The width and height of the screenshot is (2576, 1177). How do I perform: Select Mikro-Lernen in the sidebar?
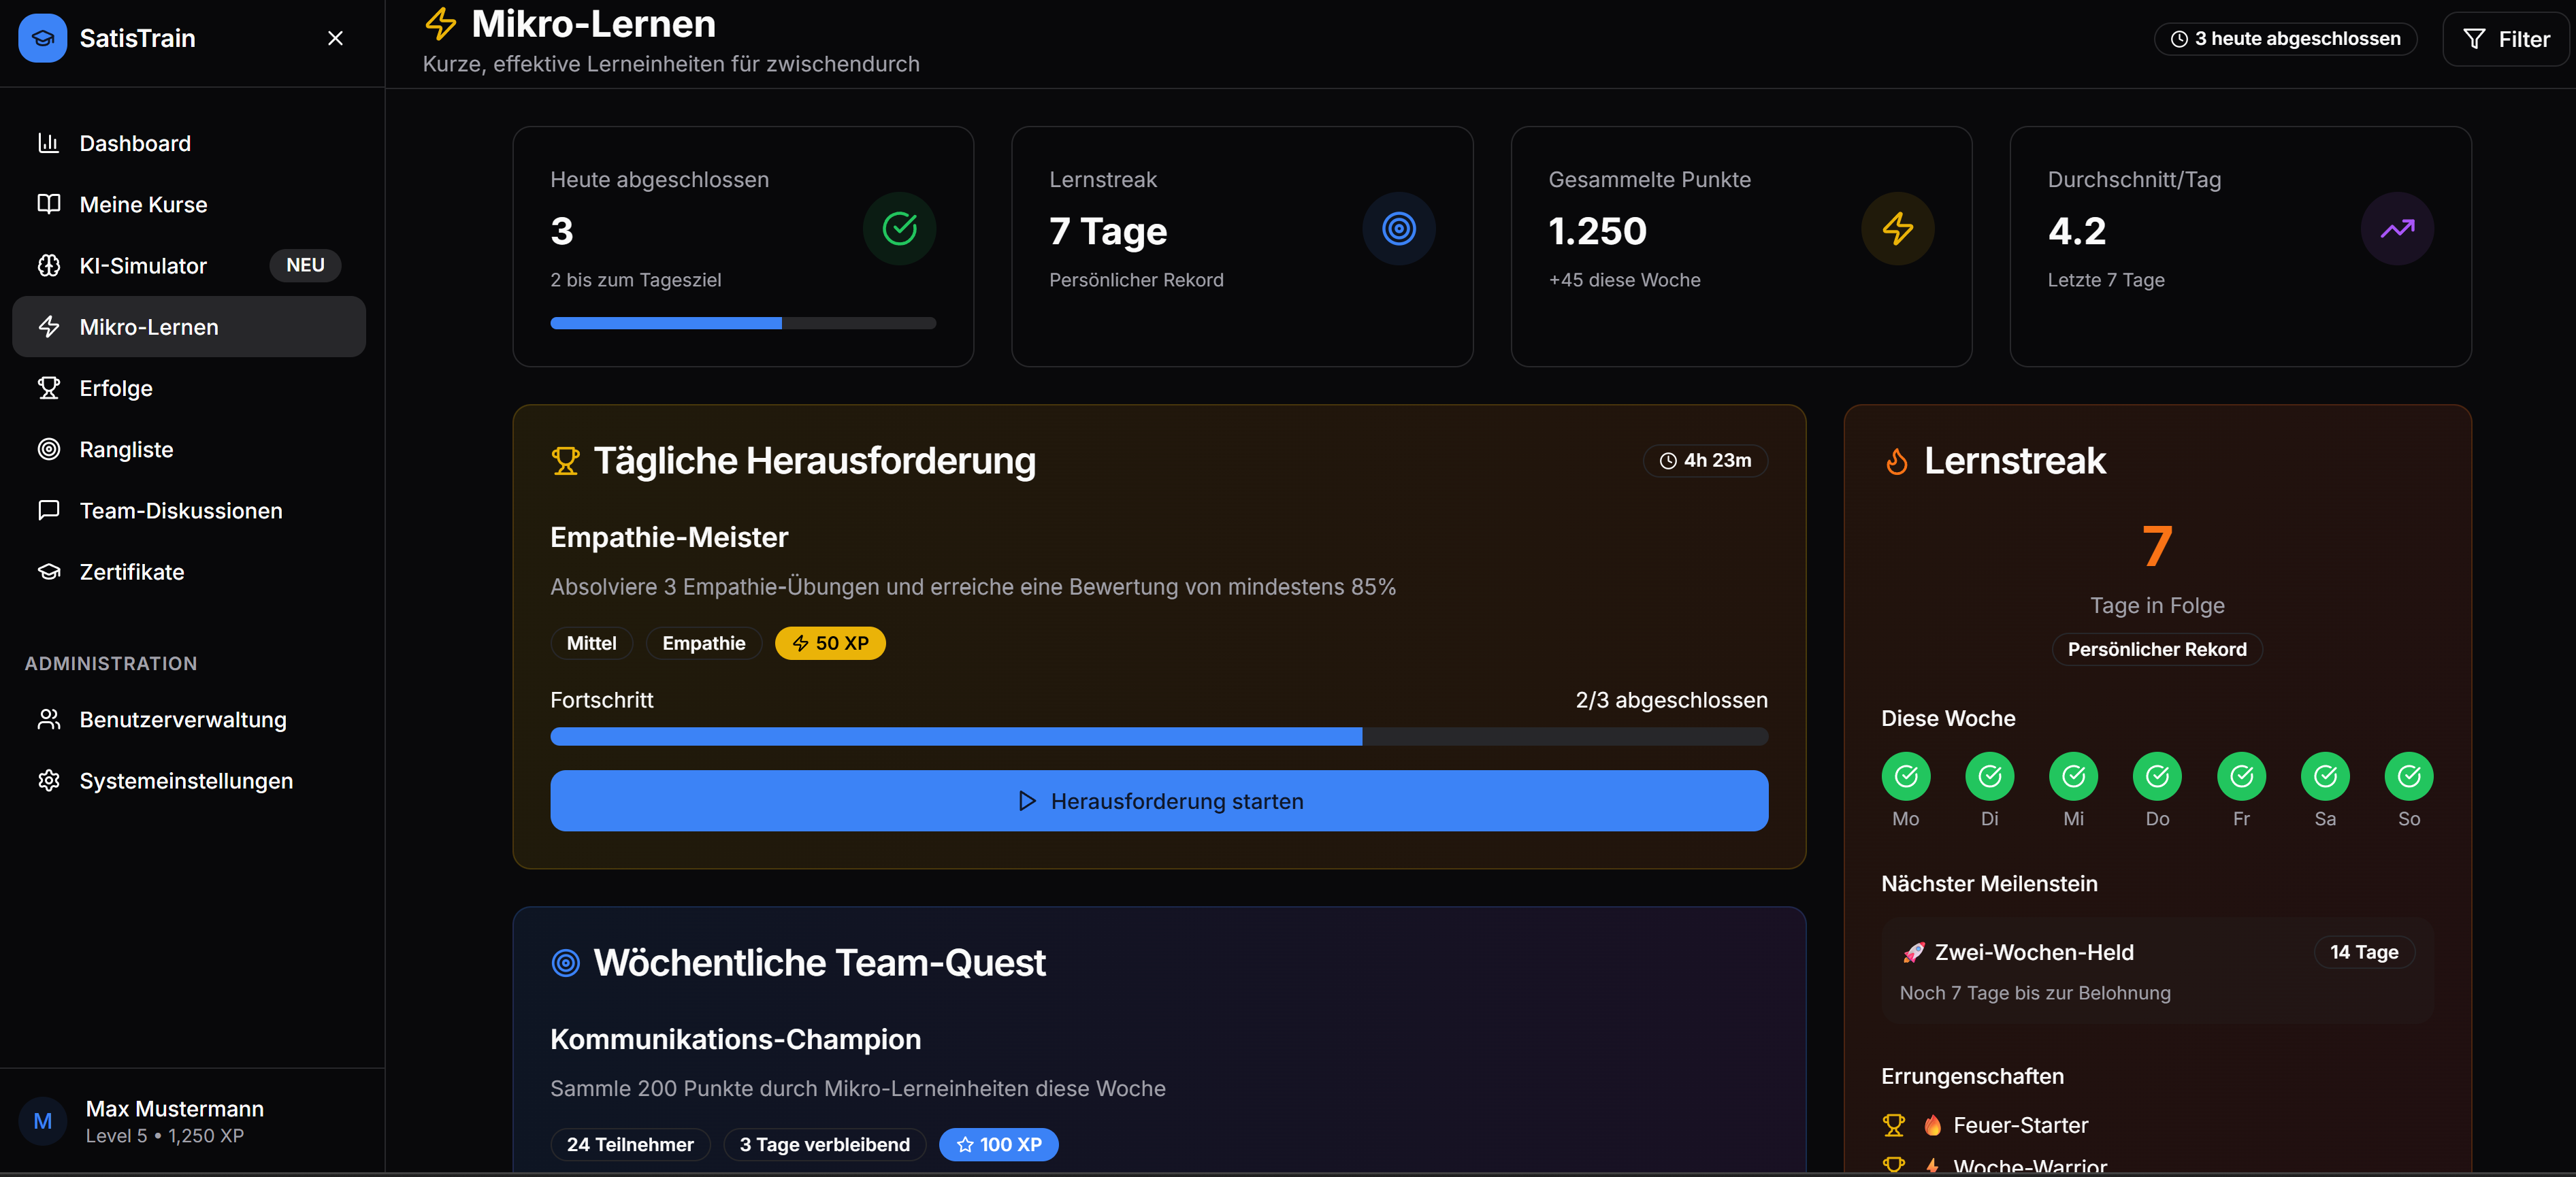tap(189, 327)
